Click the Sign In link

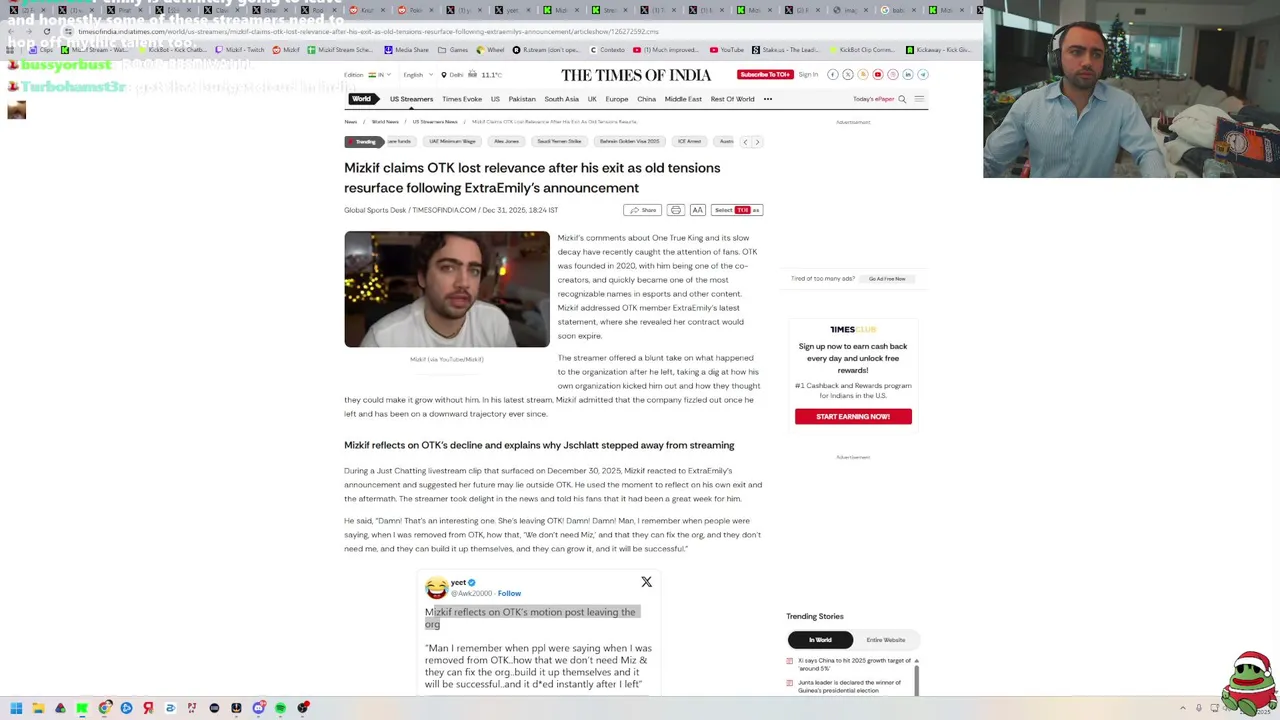(x=808, y=75)
